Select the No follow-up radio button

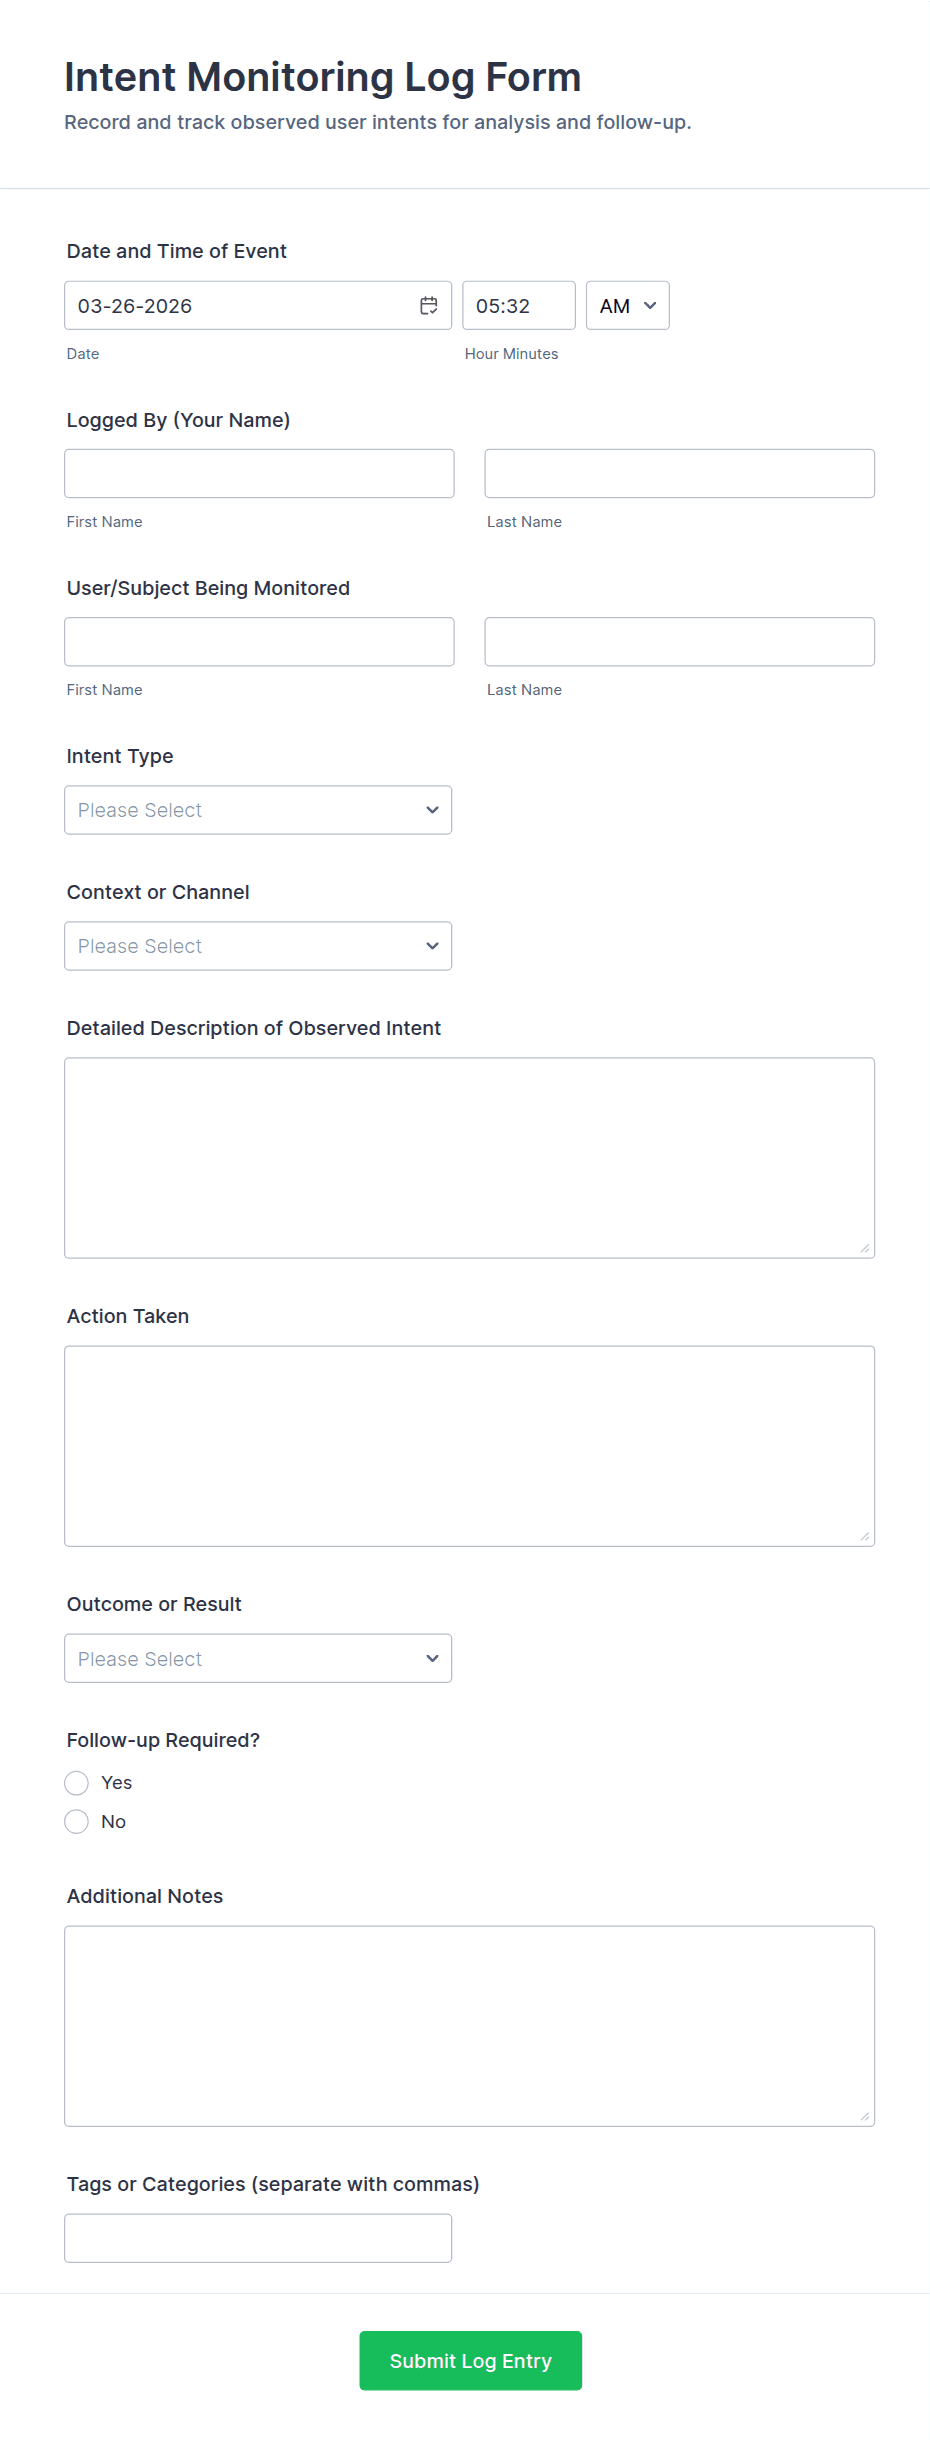[77, 1822]
